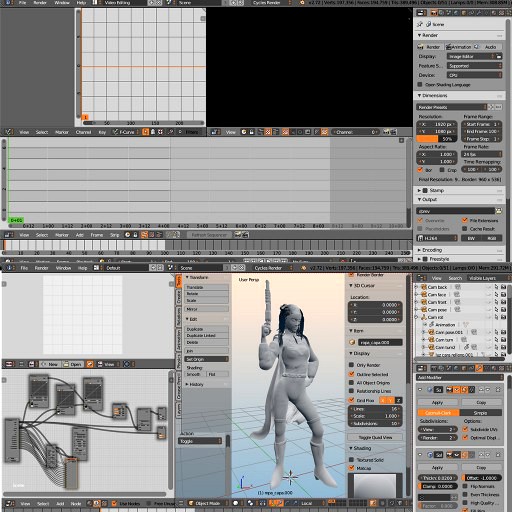
Task: Toggle Matcap shading checkbox
Action: 351,468
